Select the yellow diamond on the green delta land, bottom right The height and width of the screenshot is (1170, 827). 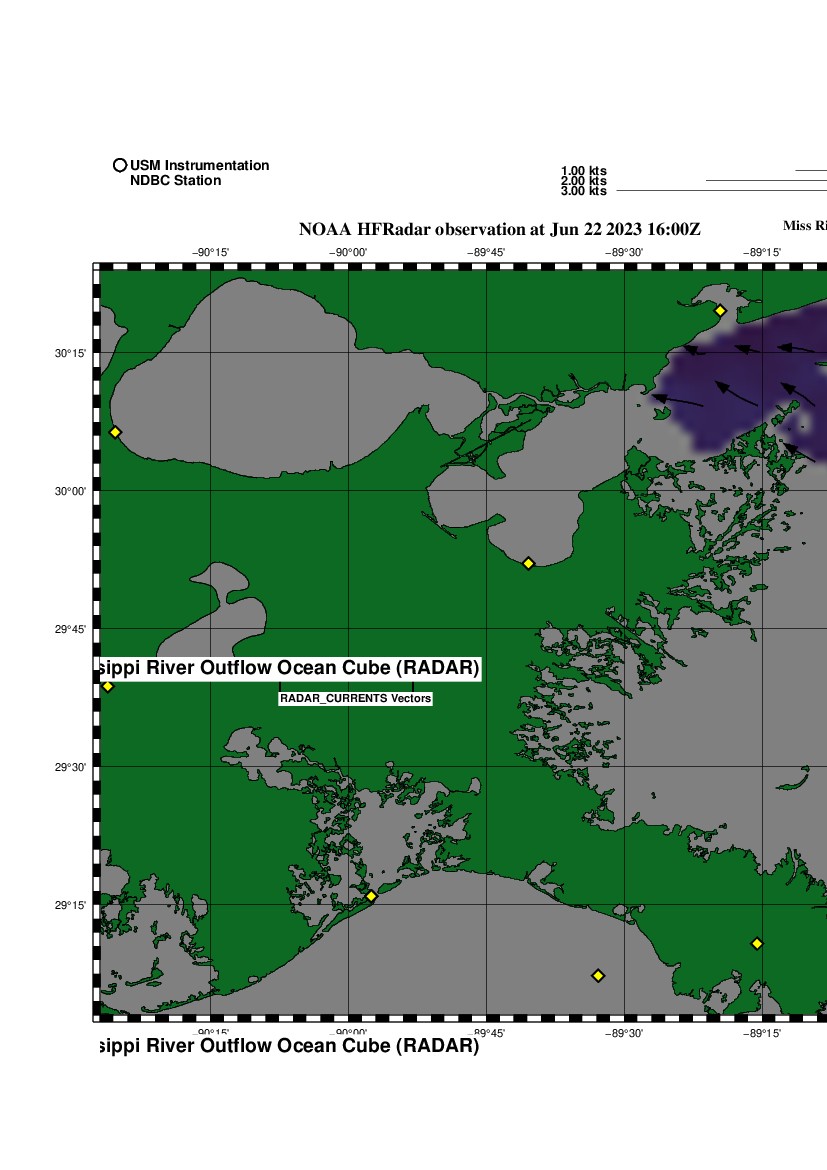[x=757, y=943]
